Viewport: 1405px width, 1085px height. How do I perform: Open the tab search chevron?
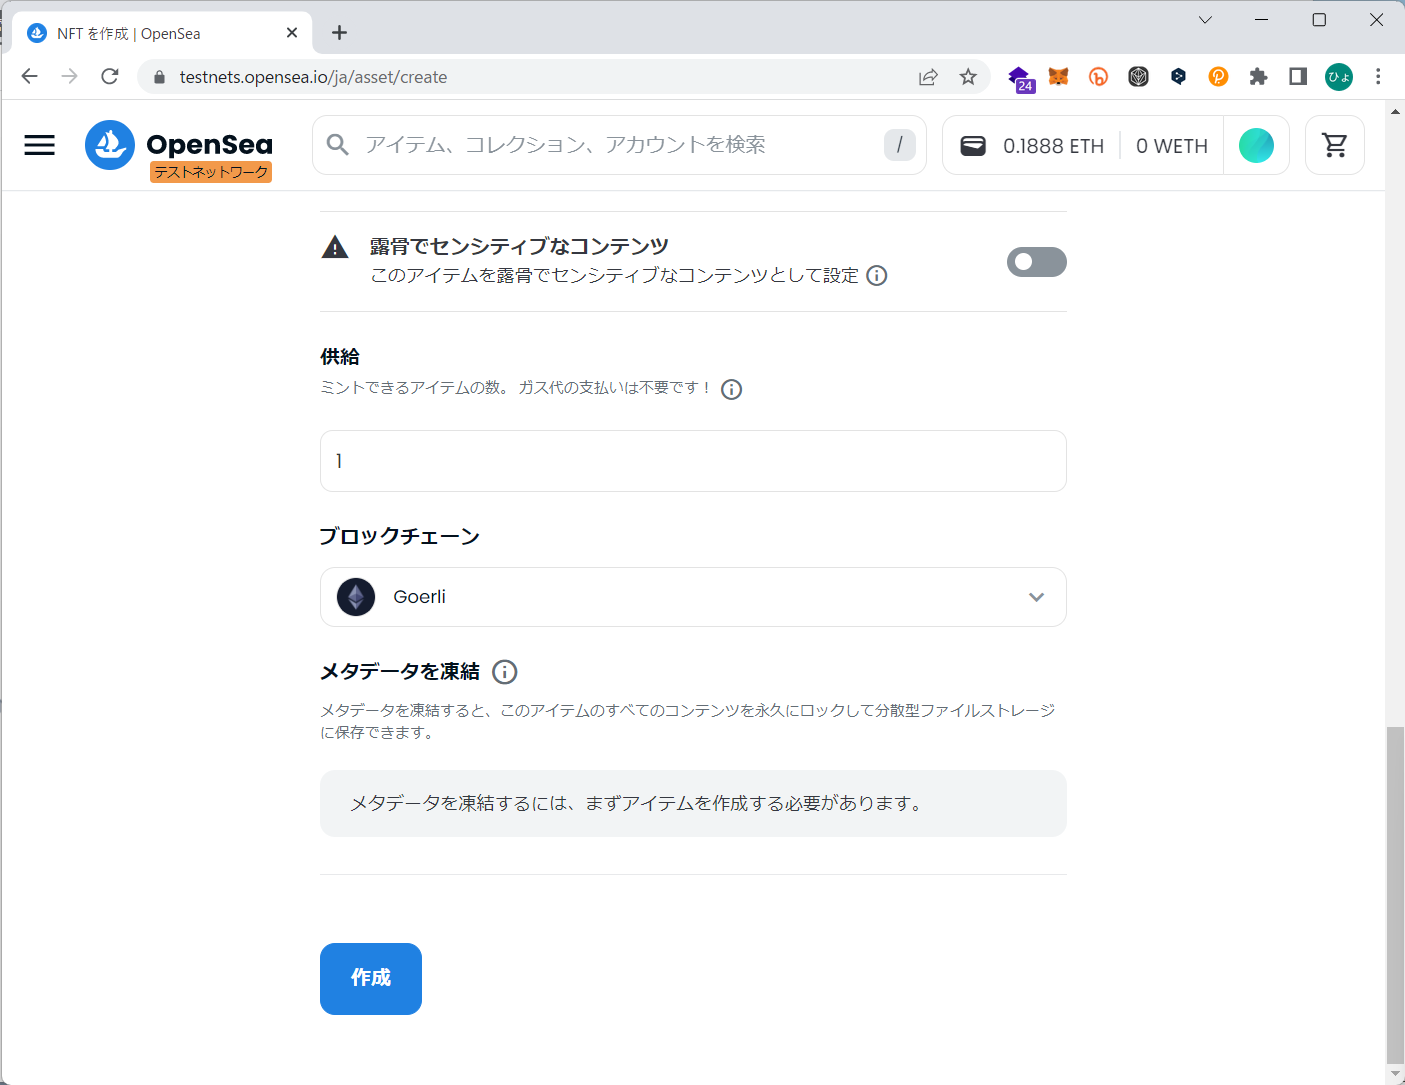(x=1205, y=20)
